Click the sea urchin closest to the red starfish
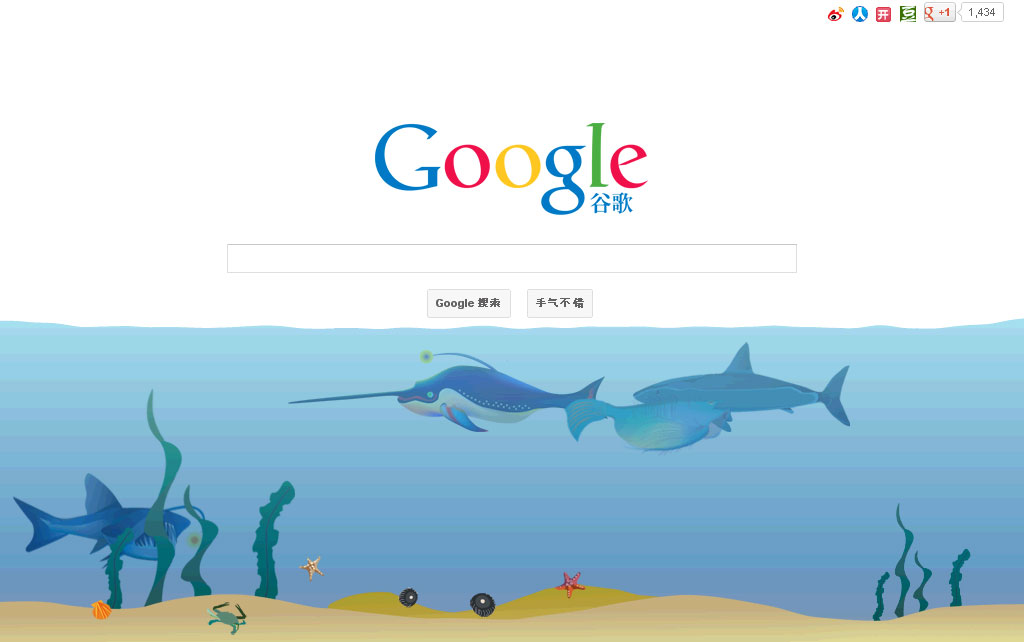 point(483,604)
